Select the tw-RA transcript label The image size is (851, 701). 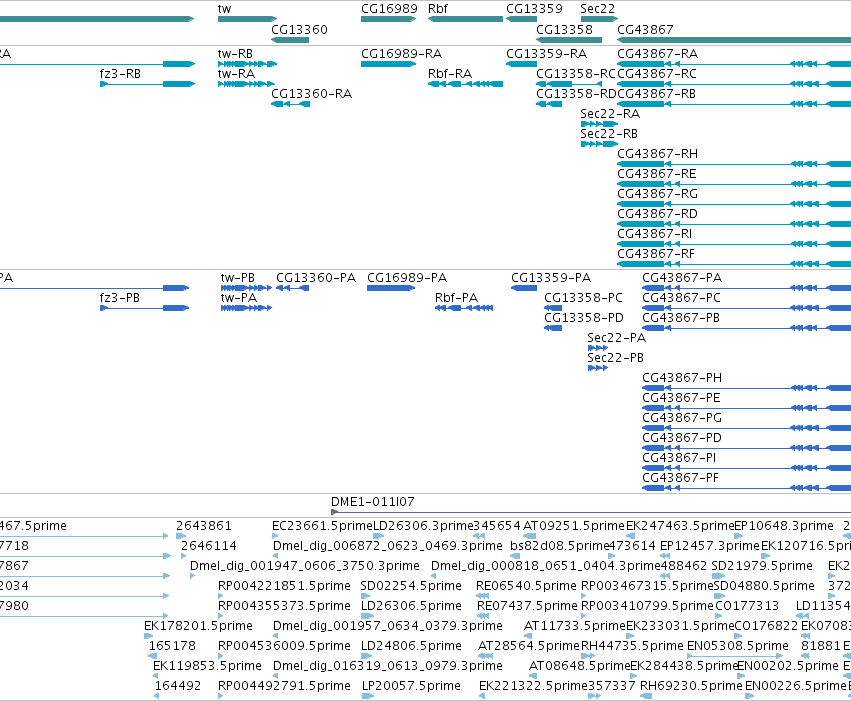tap(236, 74)
